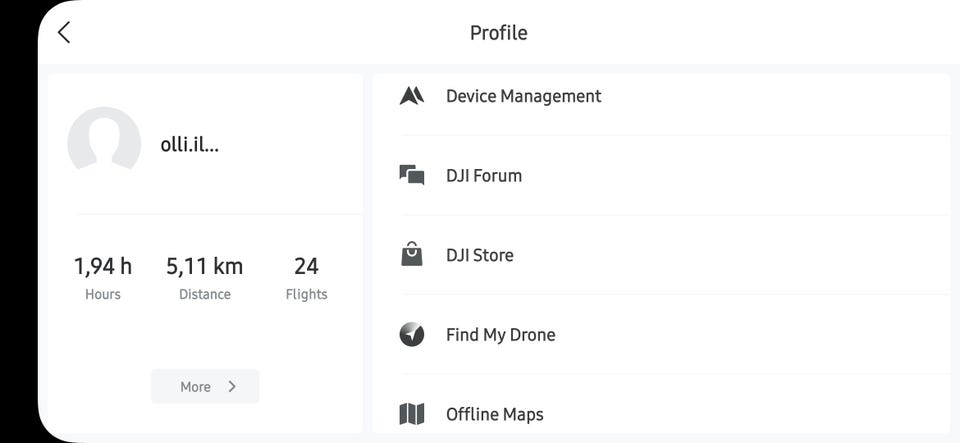The width and height of the screenshot is (960, 443).
Task: Tap the Device Management drone icon
Action: [x=411, y=96]
